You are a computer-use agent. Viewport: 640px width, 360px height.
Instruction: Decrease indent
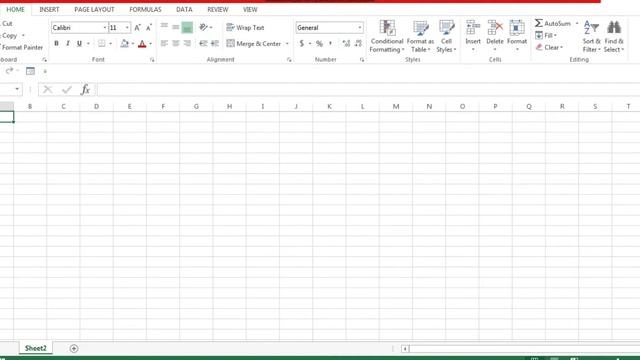point(203,43)
